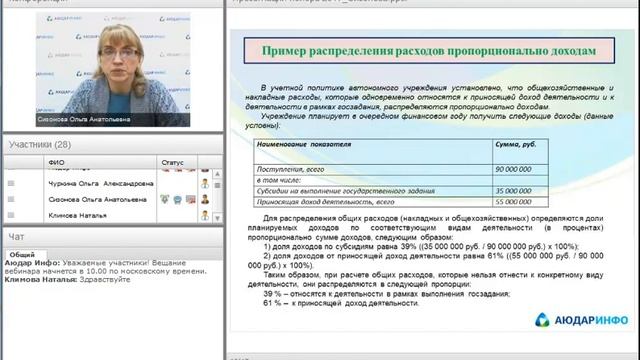Click the participants list scroll-down arrow
Image resolution: width=640 pixels, height=360 pixels.
pyautogui.click(x=217, y=218)
